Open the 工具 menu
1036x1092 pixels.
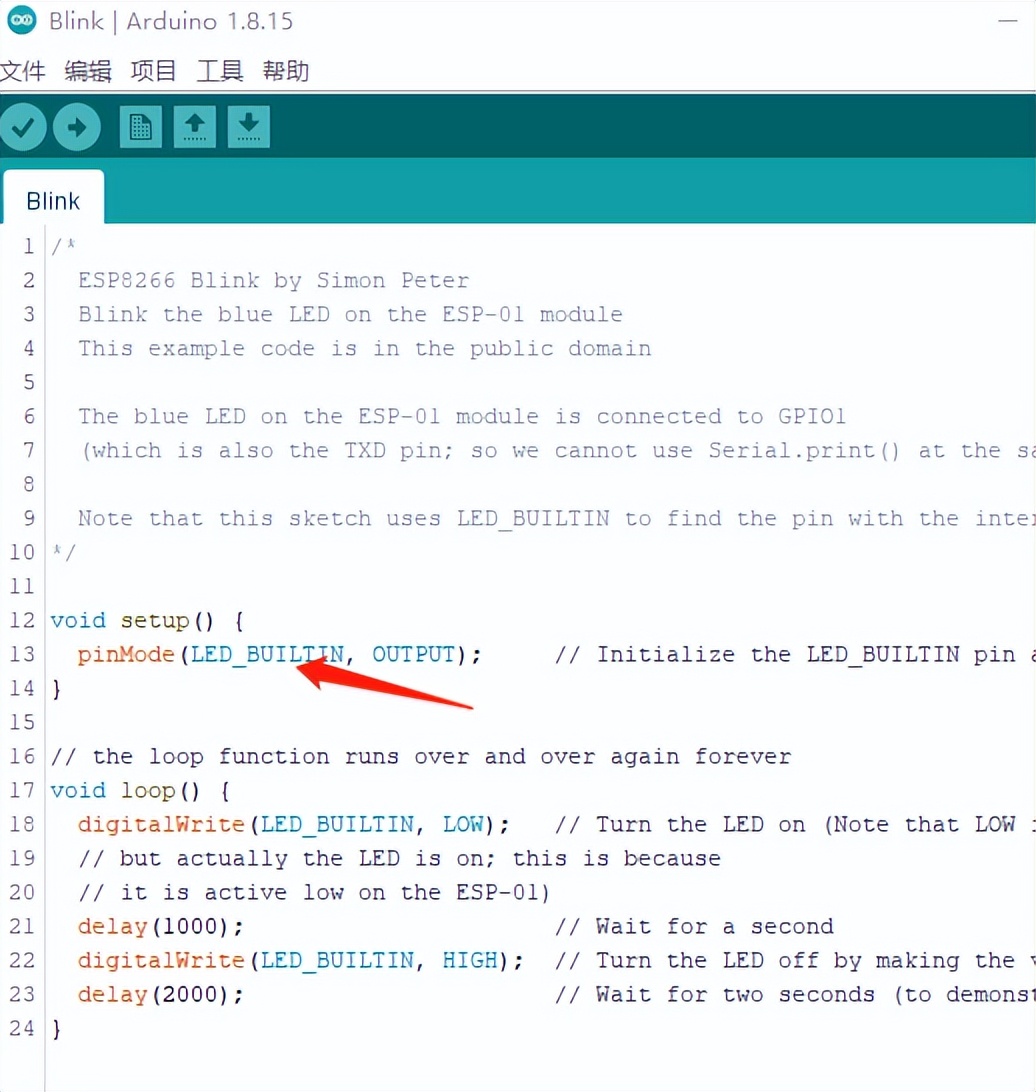(x=218, y=71)
